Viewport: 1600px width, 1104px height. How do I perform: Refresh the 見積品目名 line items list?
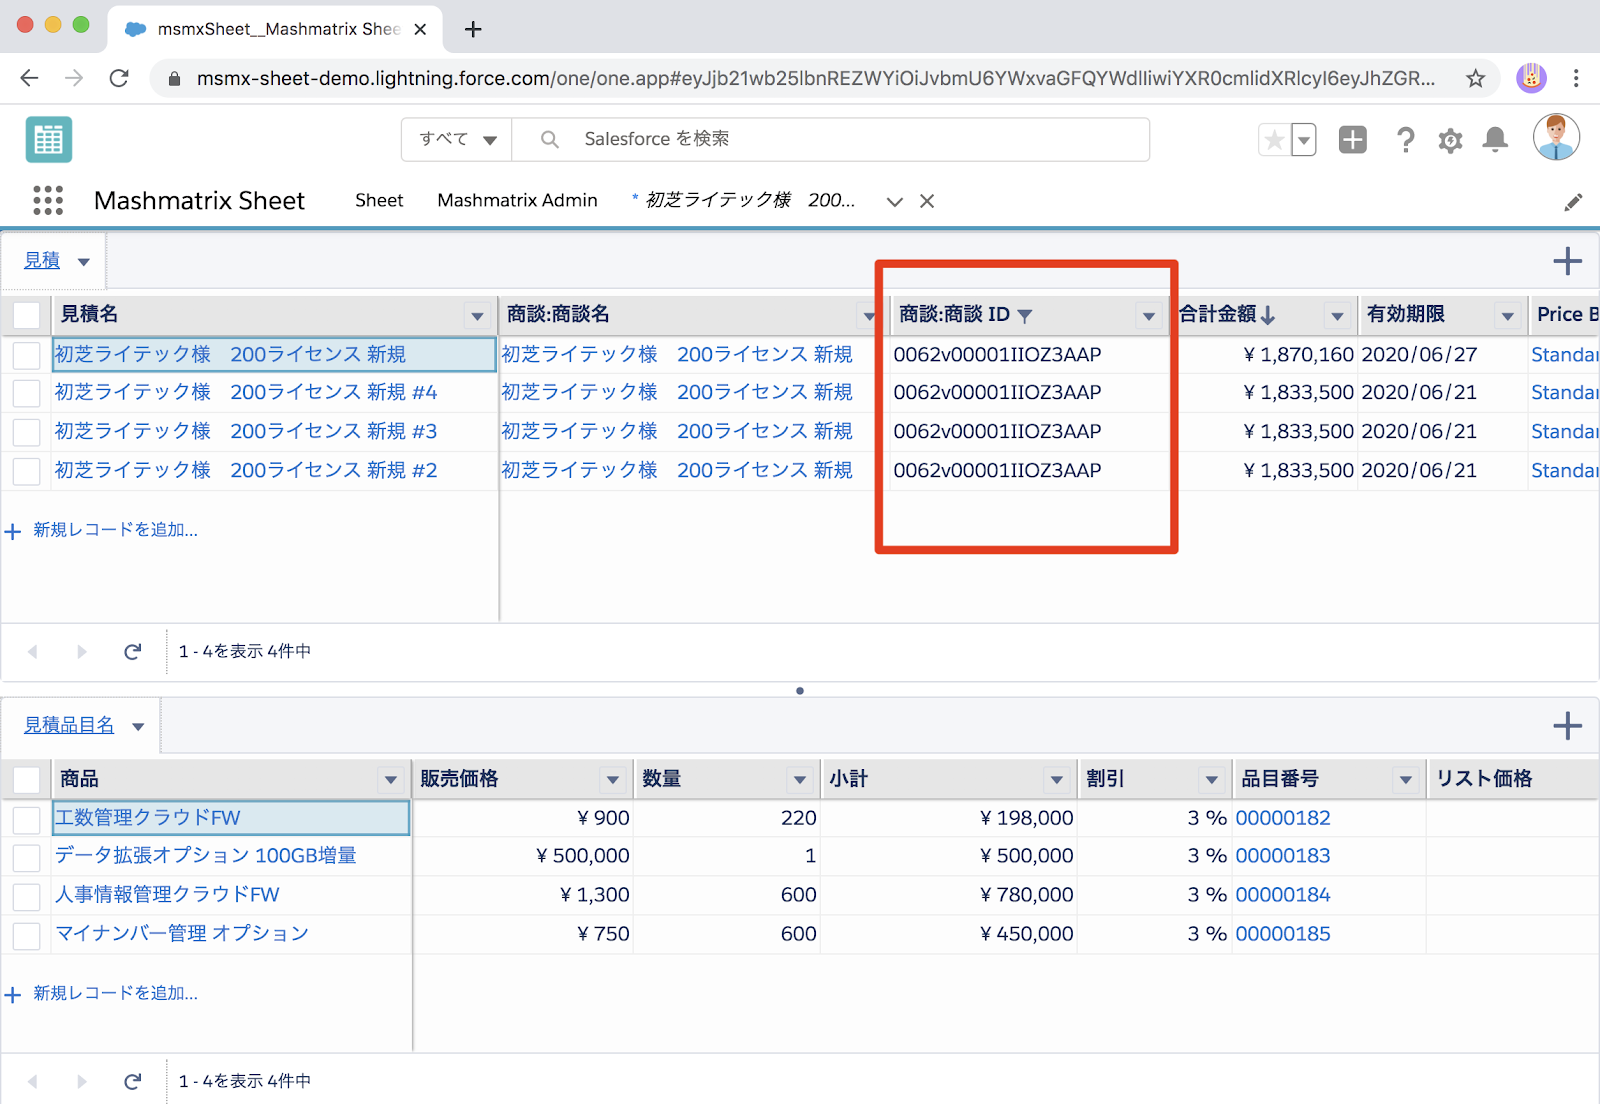132,1081
